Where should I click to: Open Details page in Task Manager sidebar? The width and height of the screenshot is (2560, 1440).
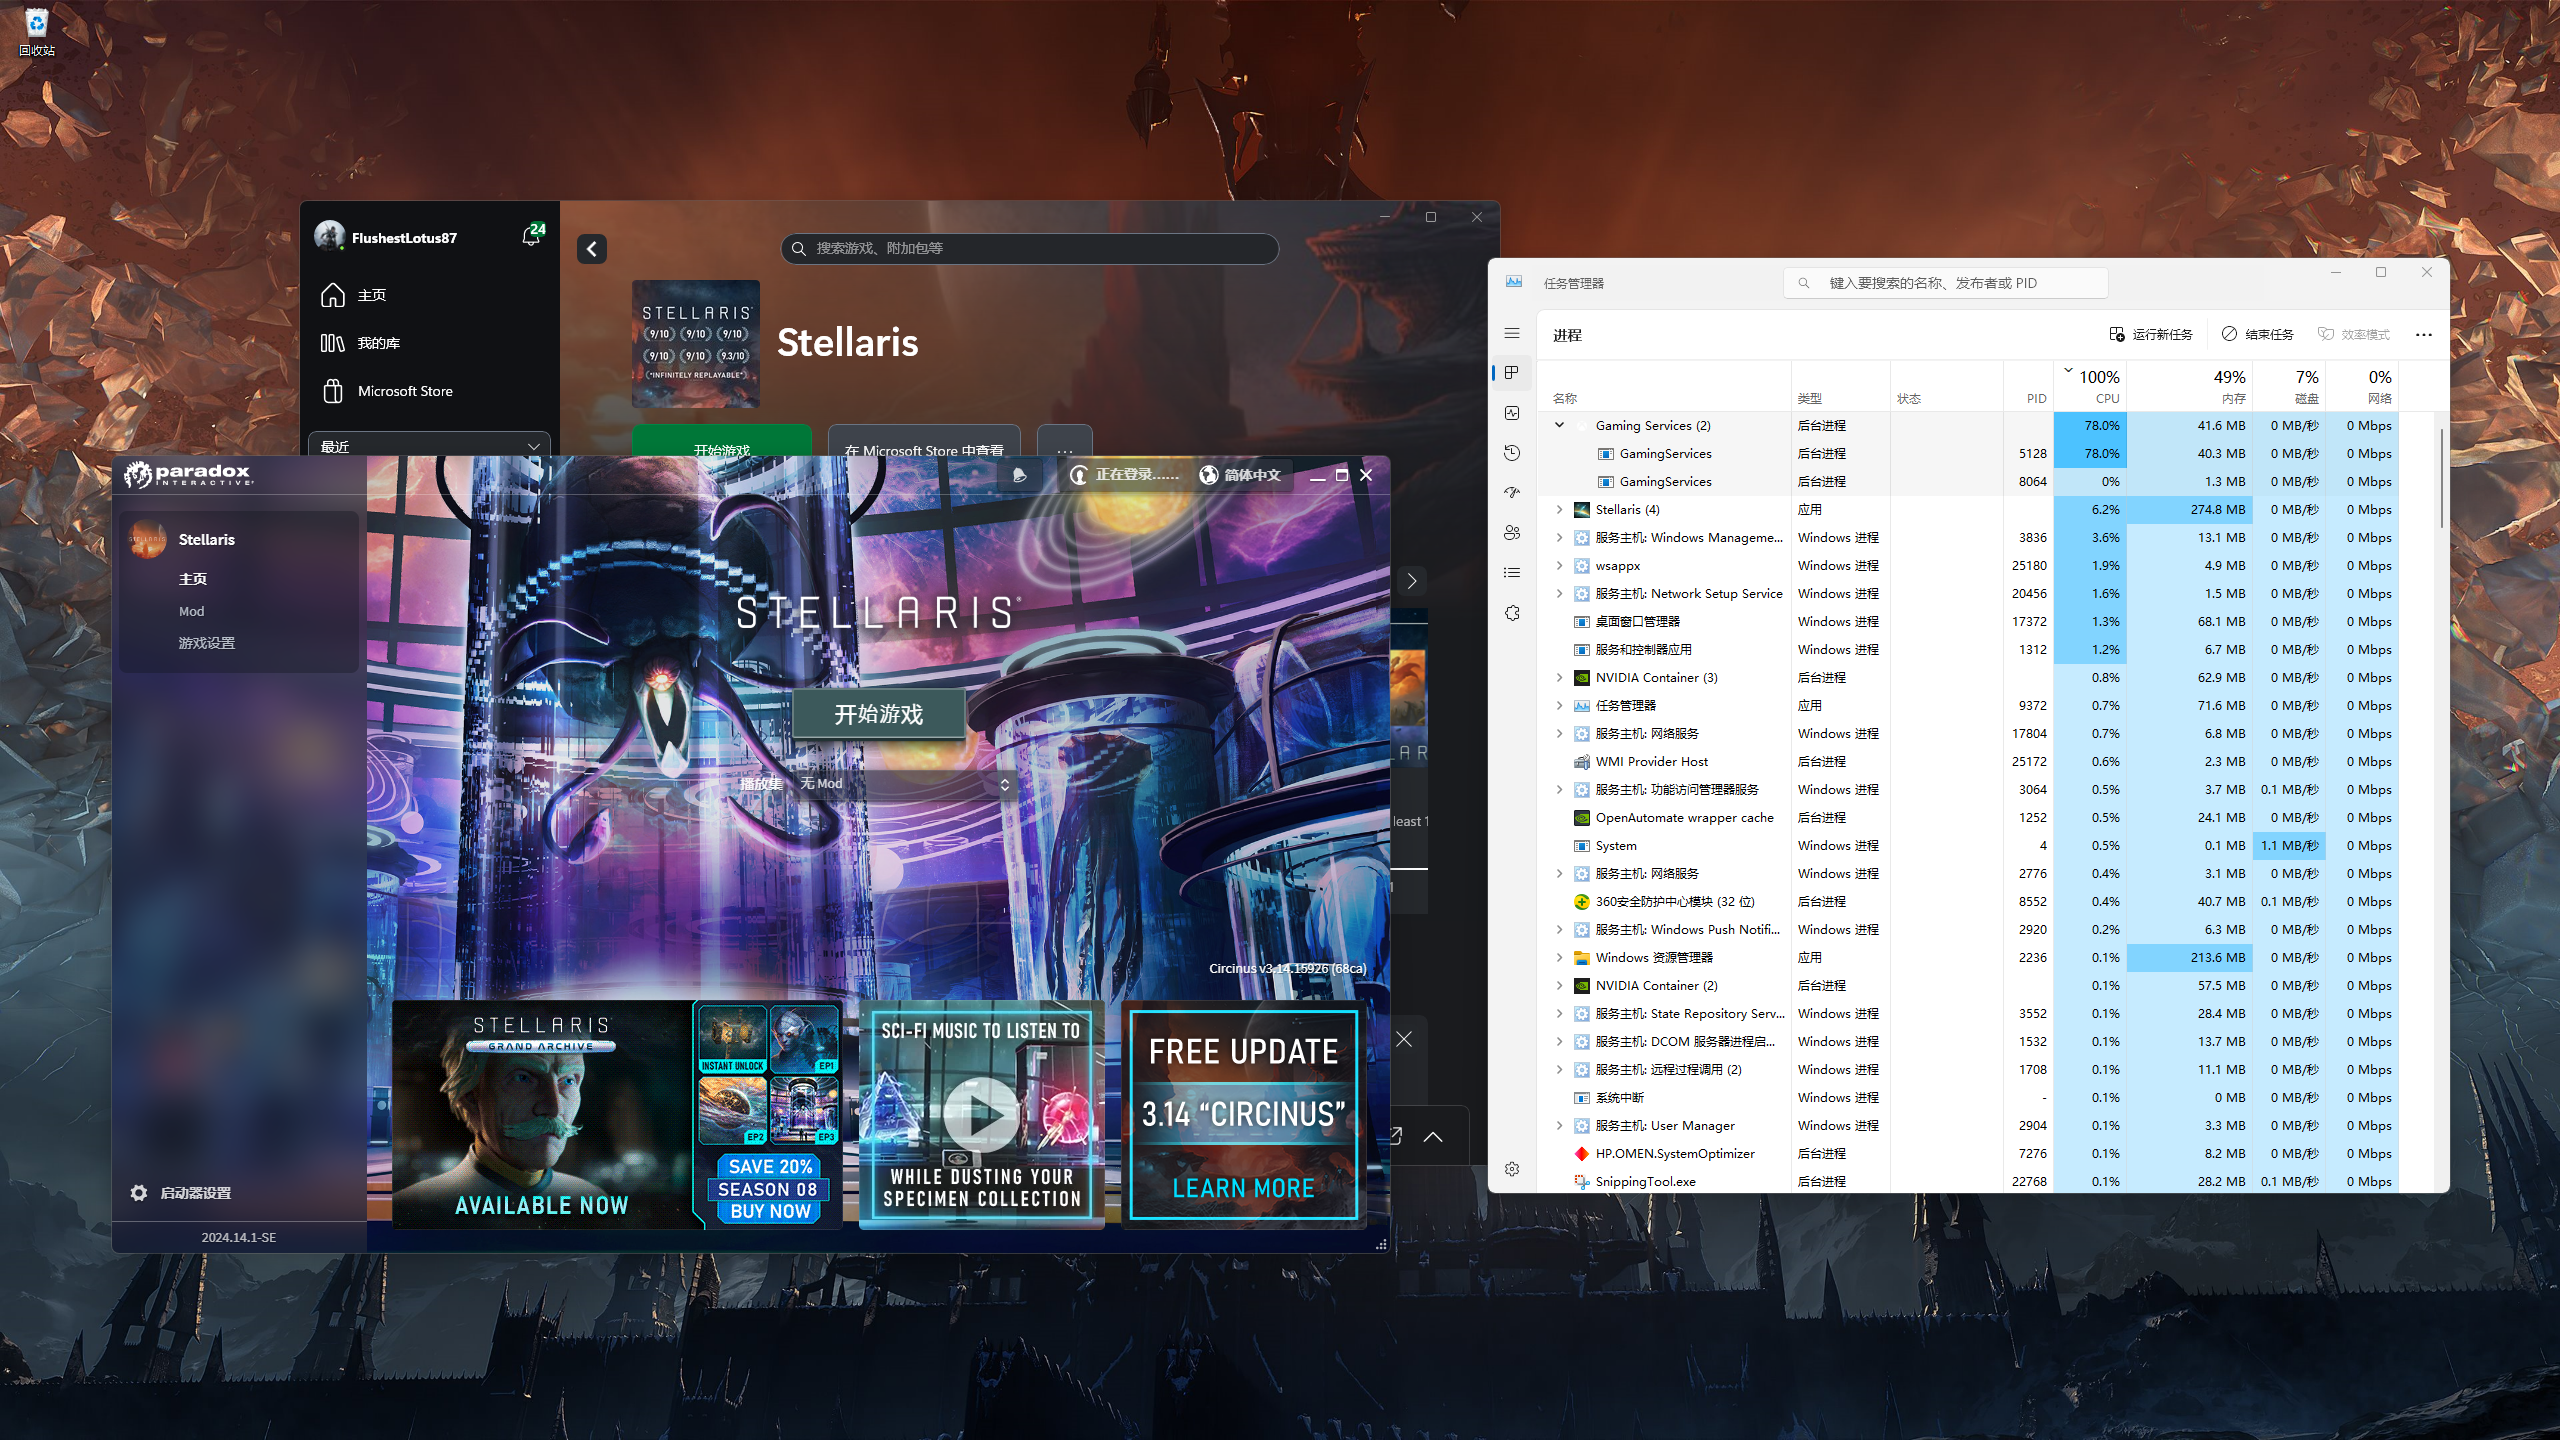1512,573
